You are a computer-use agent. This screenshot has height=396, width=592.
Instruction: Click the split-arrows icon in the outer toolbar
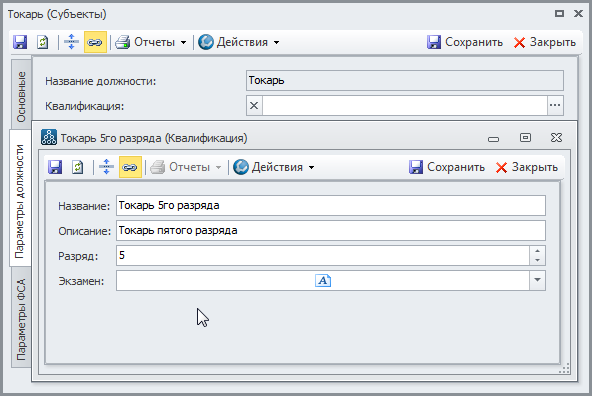[x=71, y=42]
